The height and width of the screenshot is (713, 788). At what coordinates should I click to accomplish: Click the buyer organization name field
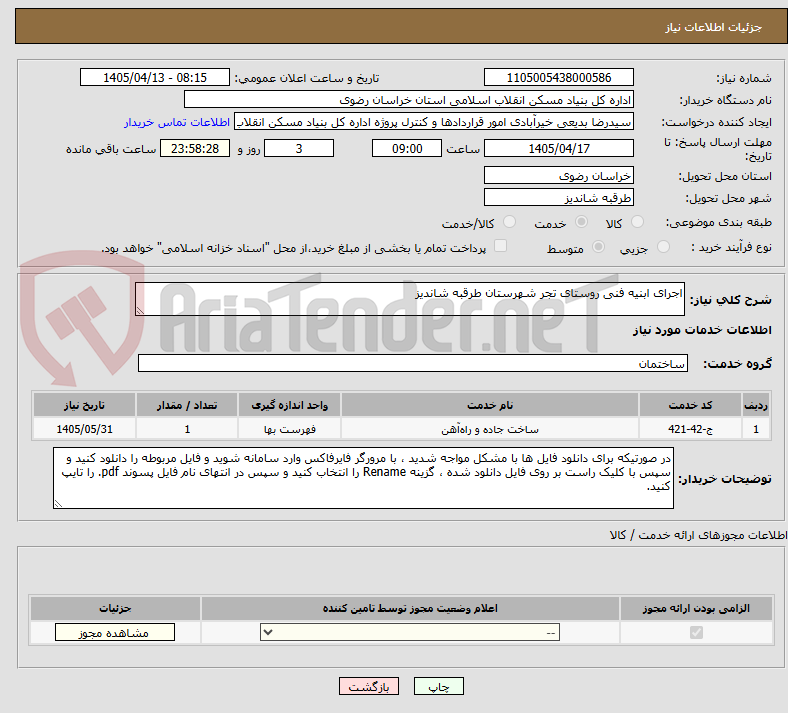click(409, 99)
